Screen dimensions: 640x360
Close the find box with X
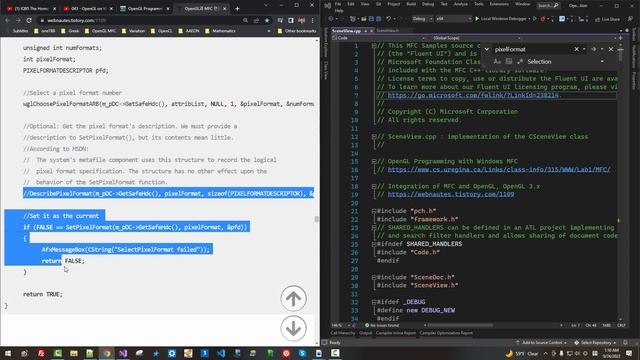click(611, 49)
